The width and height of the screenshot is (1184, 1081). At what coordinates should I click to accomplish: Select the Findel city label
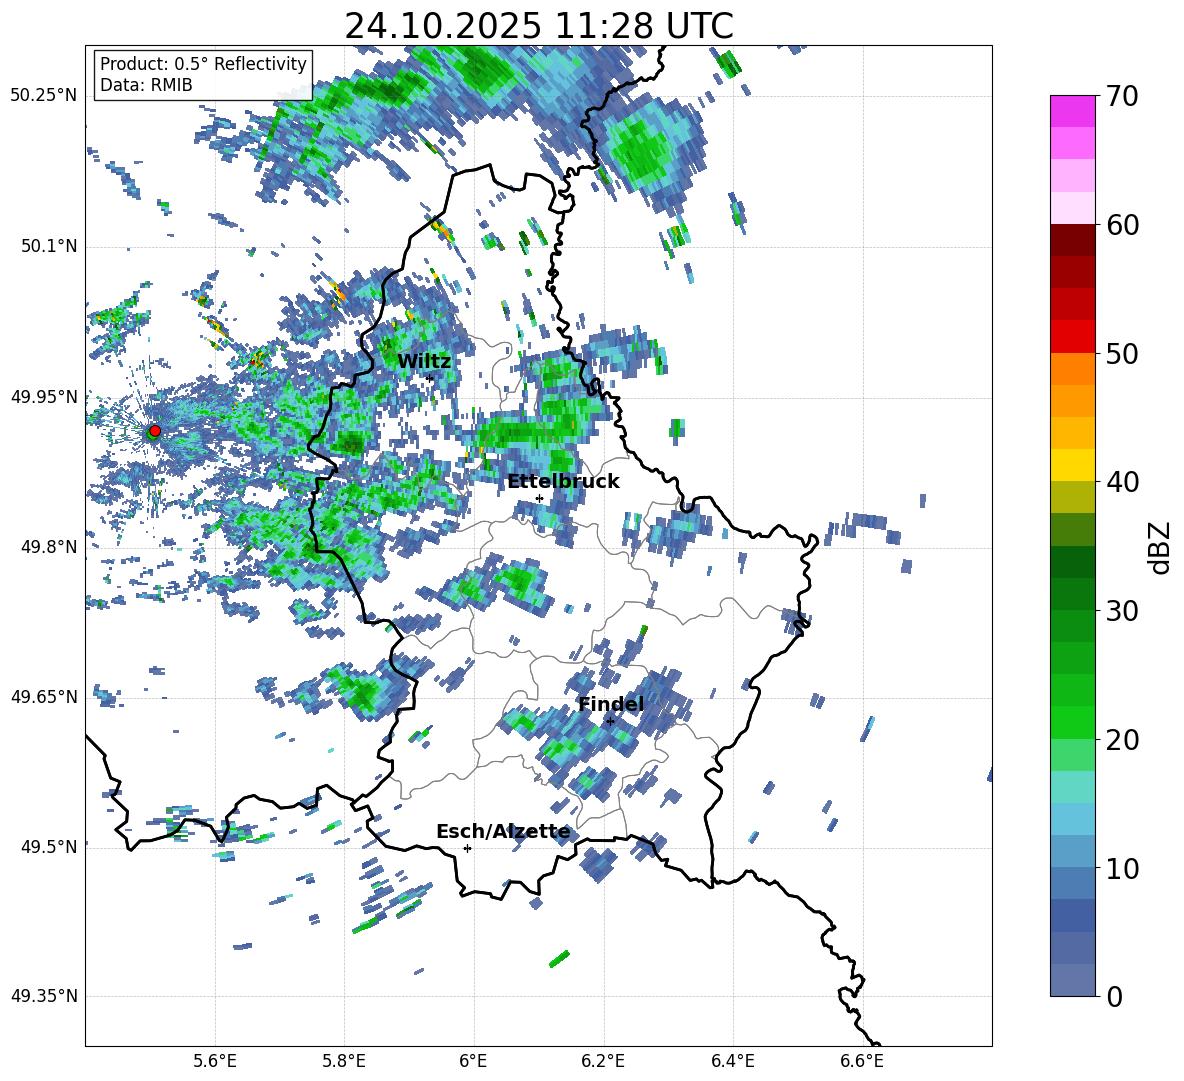coord(611,704)
